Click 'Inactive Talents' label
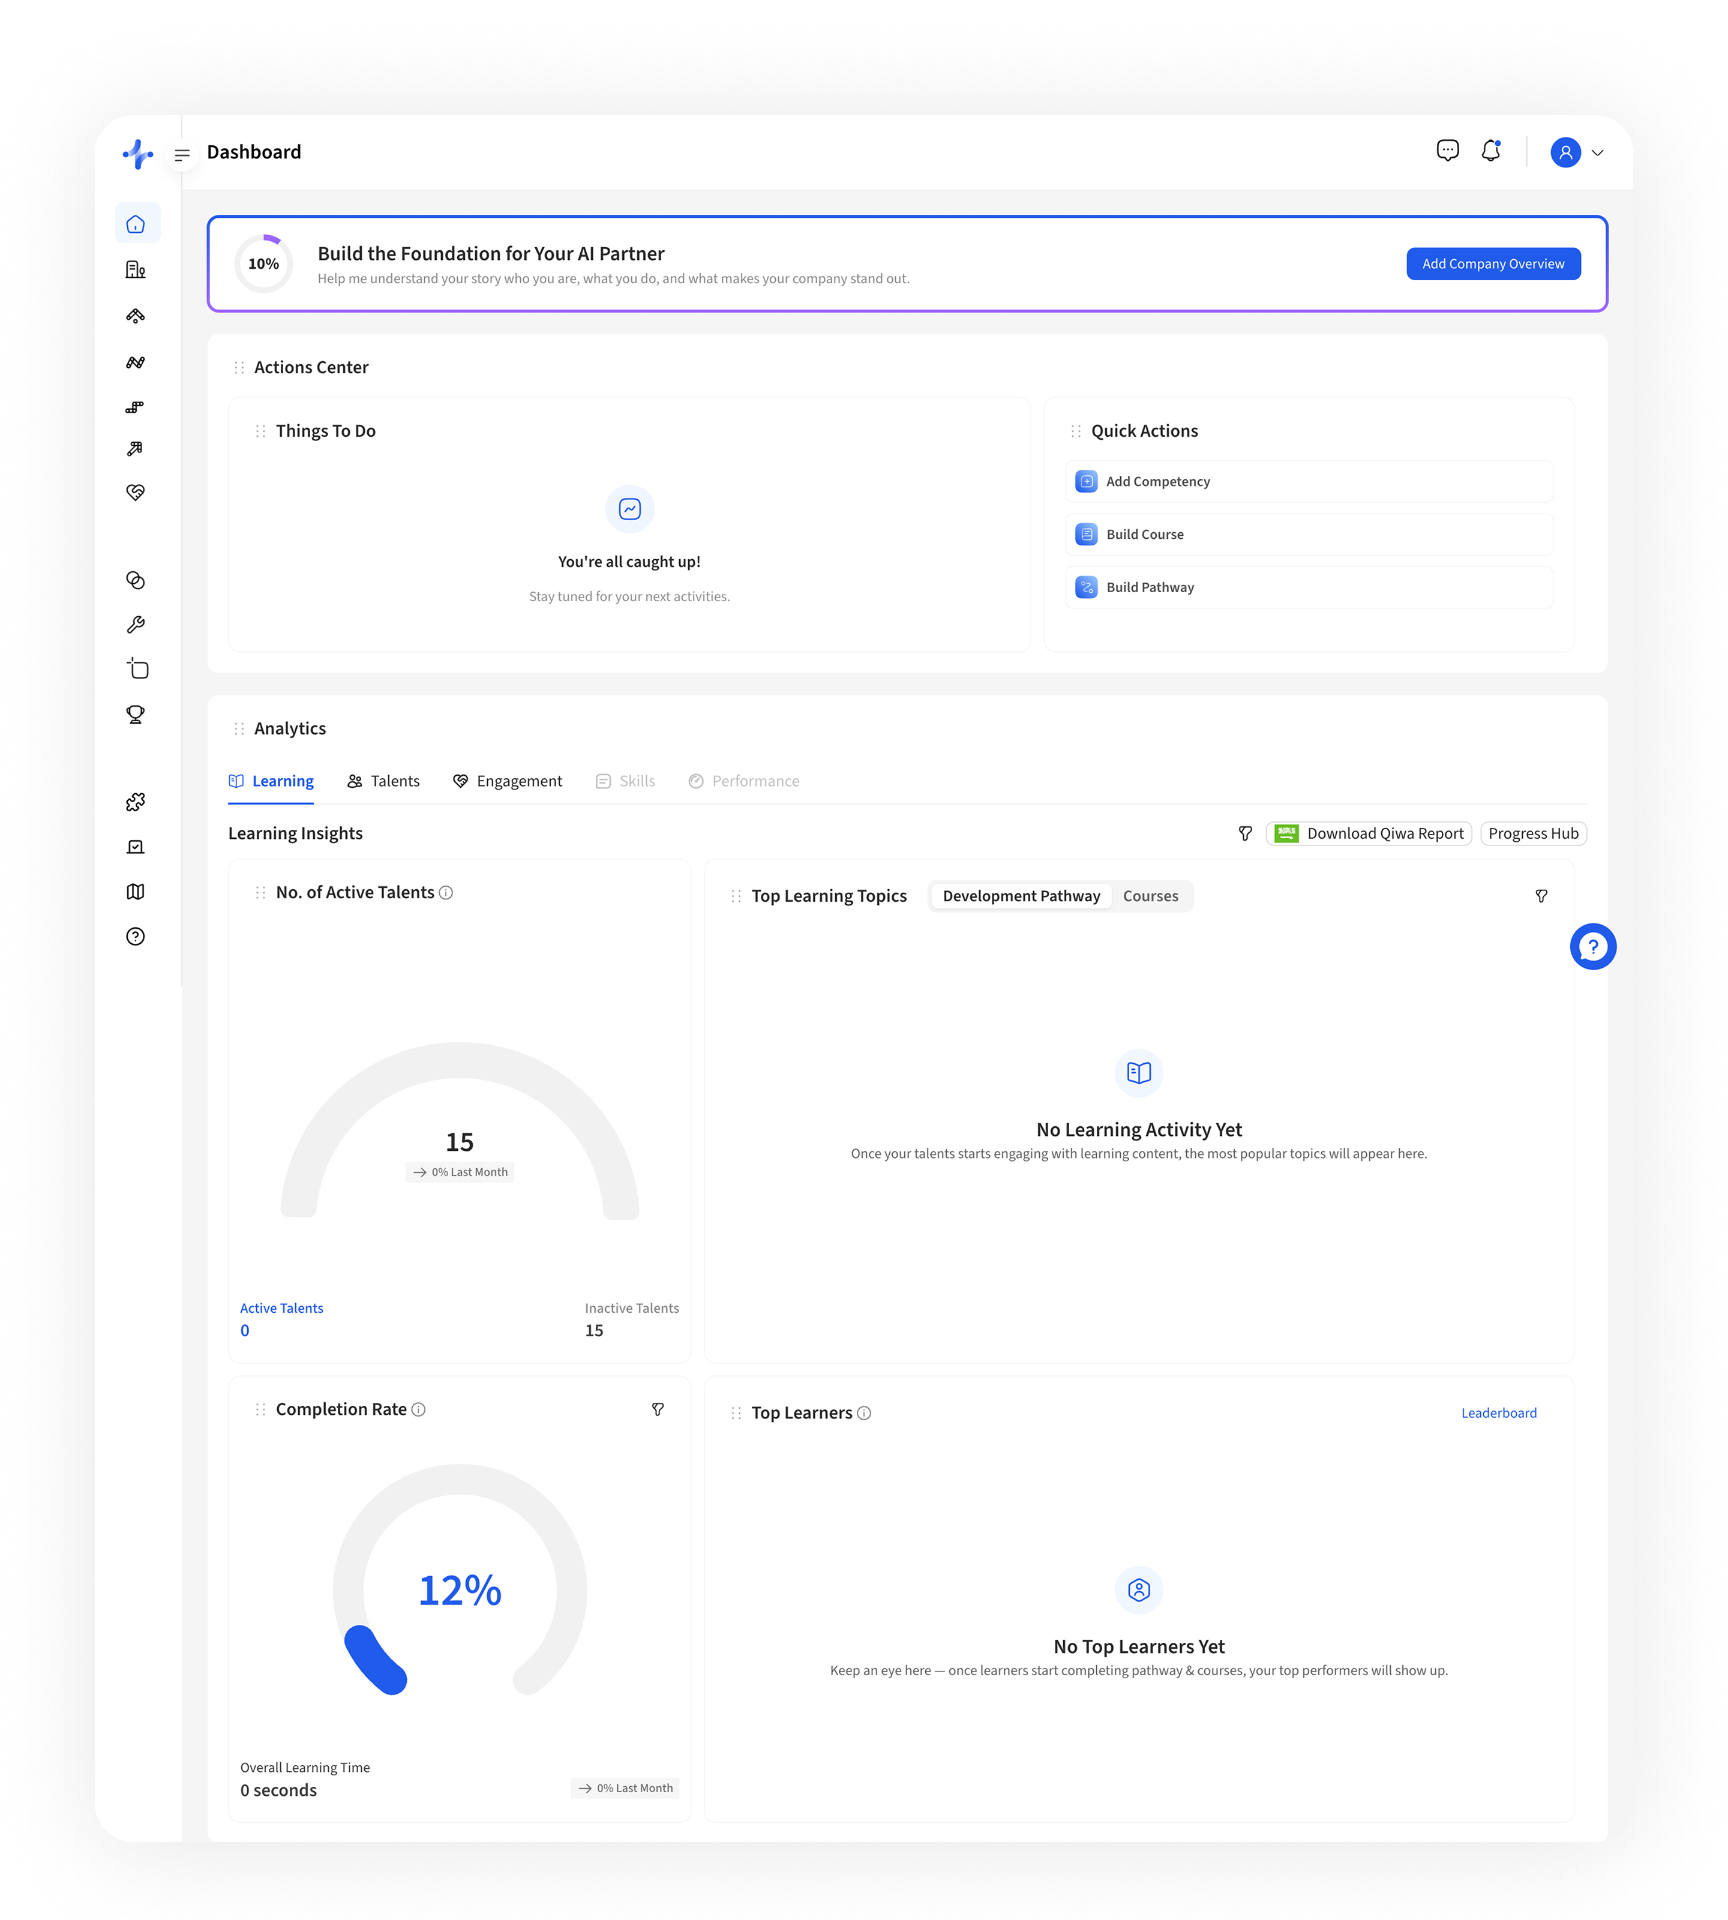Viewport: 1728px width, 1920px height. click(x=632, y=1309)
